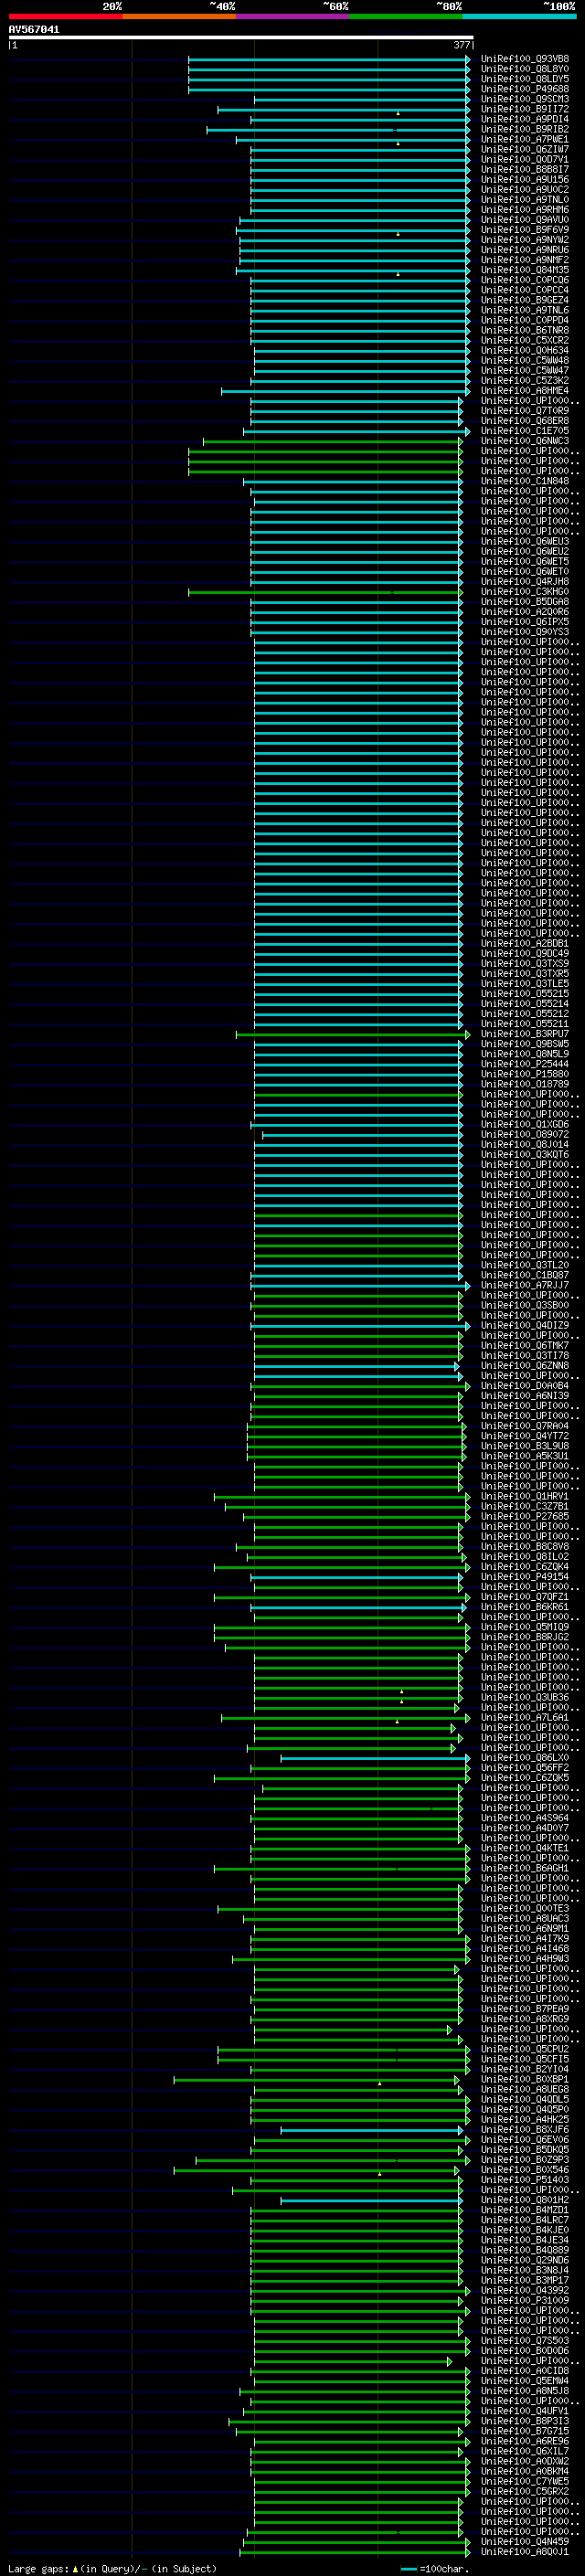585x2576 pixels.
Task: Select label UniRef100_B0XBP1
Action: (x=525, y=2079)
